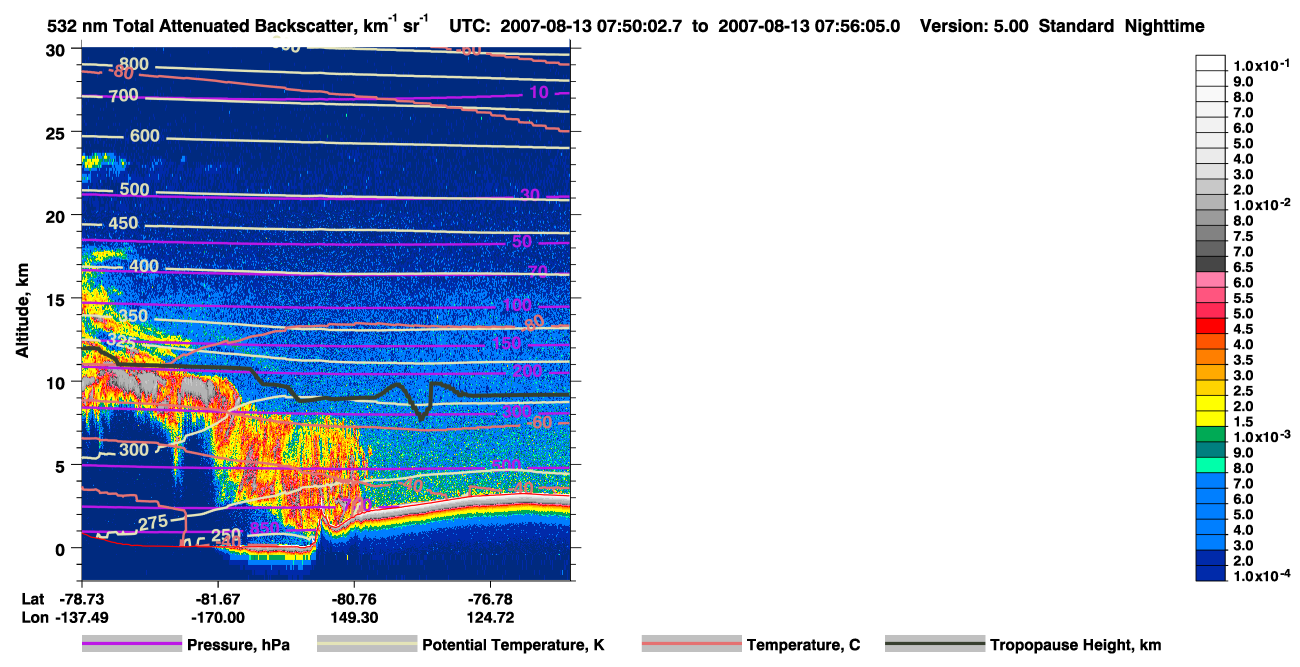Click the longitude value -137.49

pyautogui.click(x=80, y=617)
